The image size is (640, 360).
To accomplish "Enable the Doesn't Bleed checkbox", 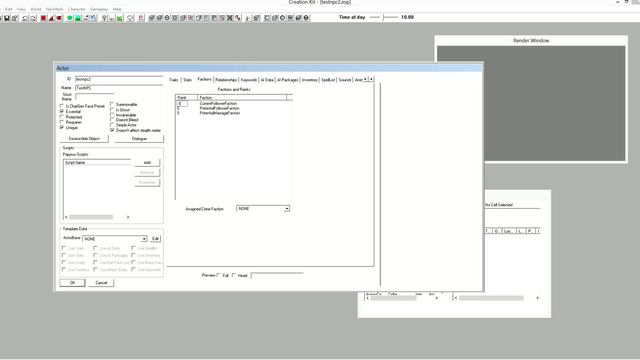I will coord(112,120).
